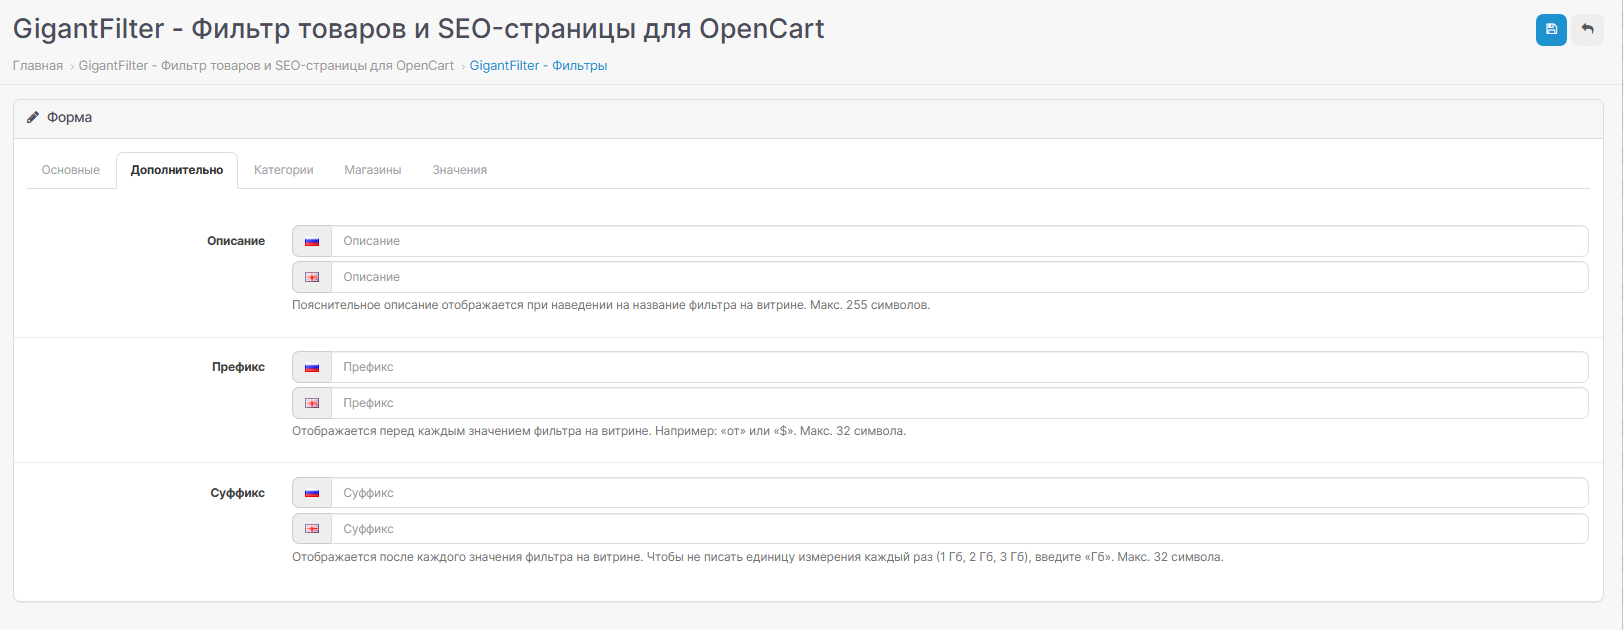This screenshot has height=630, width=1624.
Task: Click the Суффикс field label
Action: 237,493
